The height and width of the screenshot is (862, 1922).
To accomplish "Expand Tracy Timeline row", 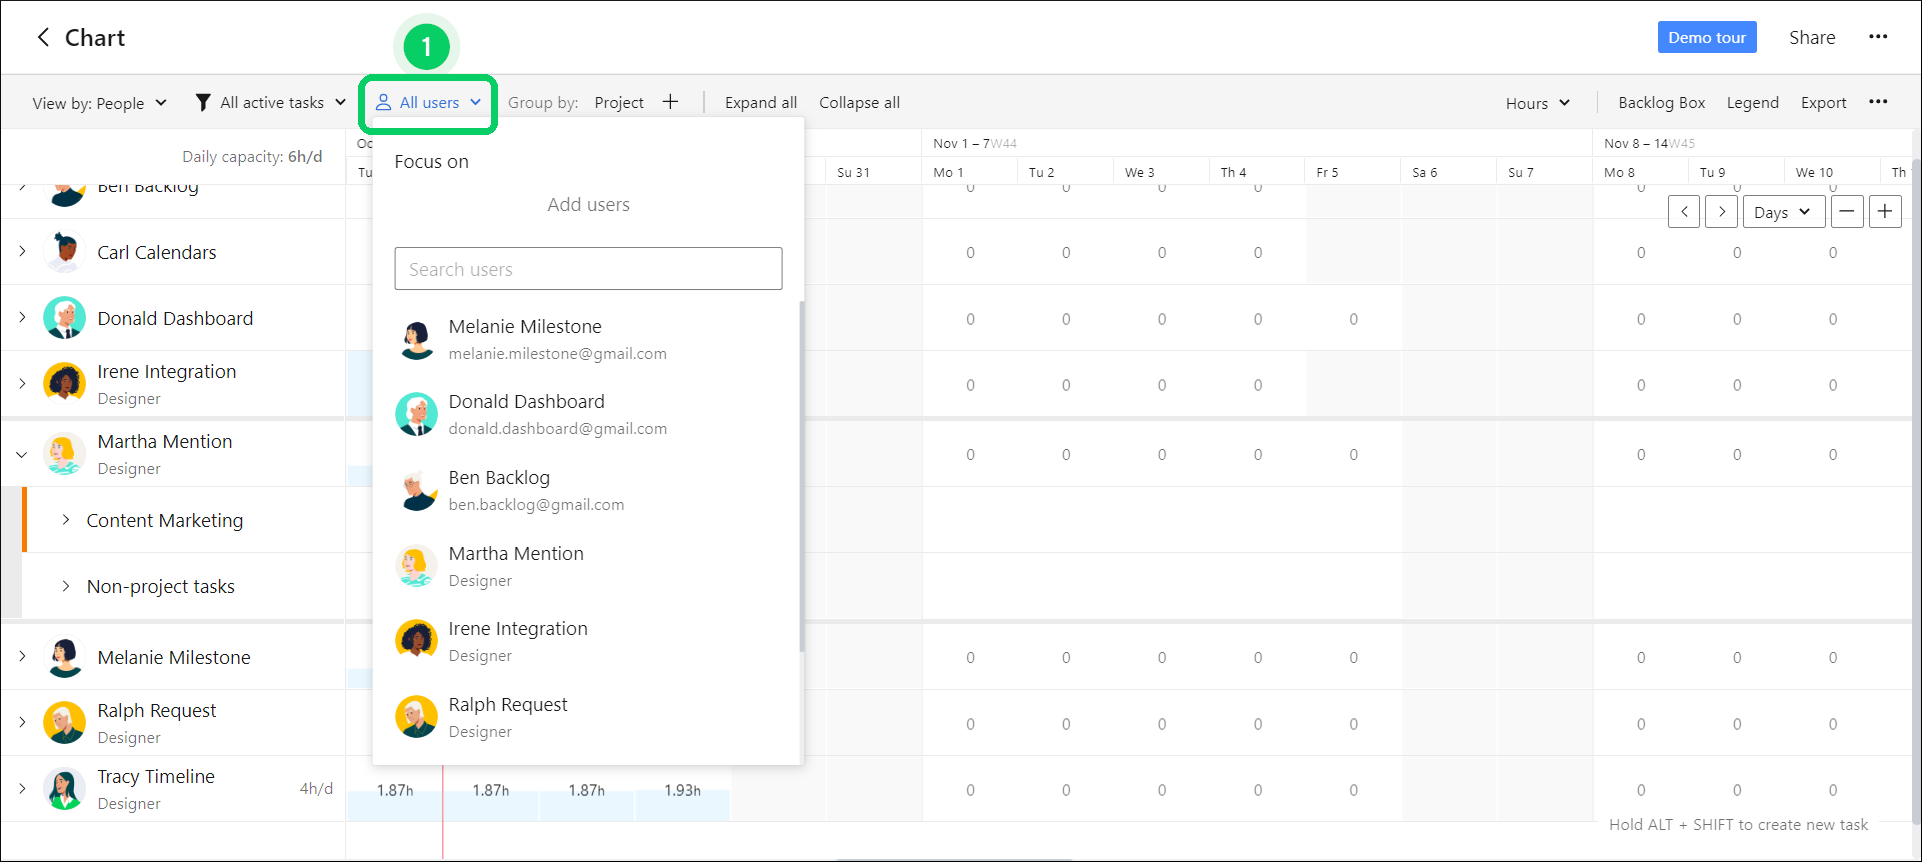I will (x=22, y=788).
